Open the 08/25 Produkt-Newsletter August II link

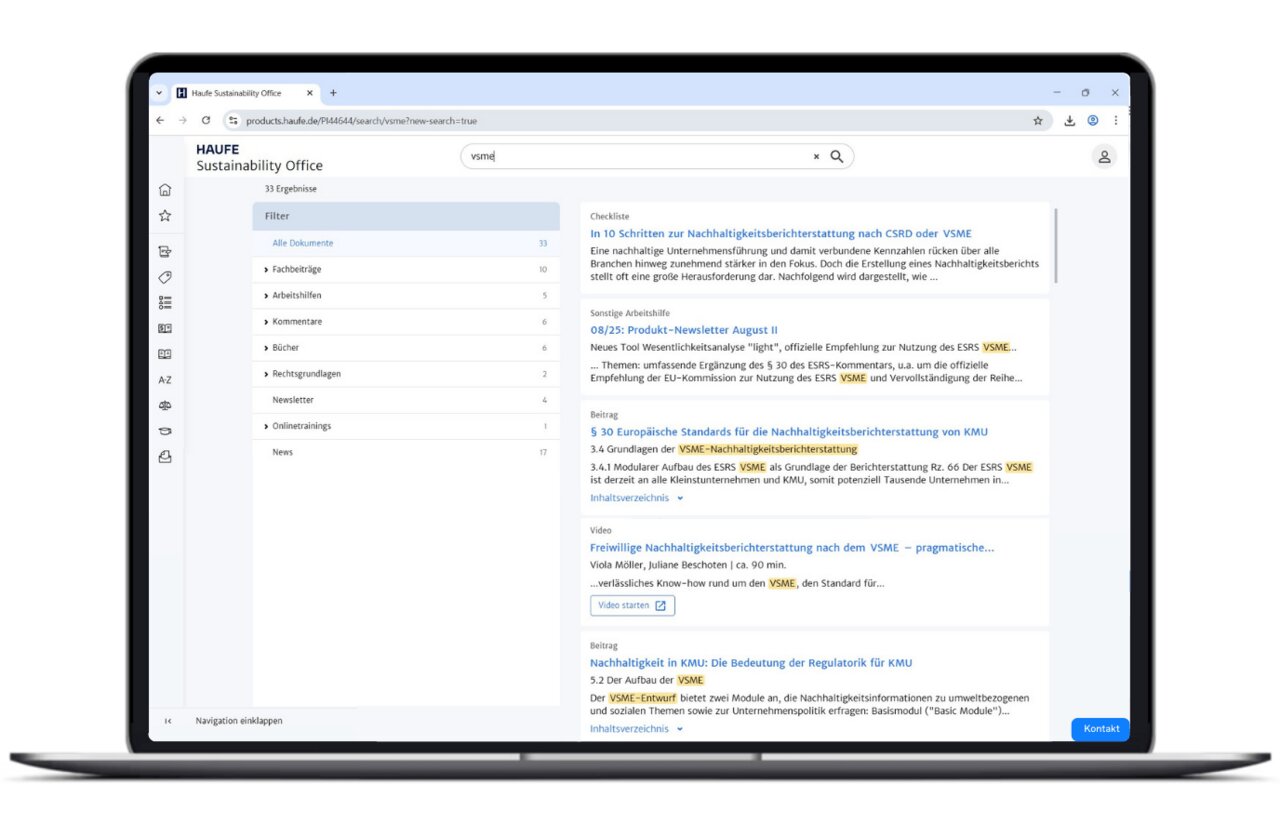pos(683,330)
